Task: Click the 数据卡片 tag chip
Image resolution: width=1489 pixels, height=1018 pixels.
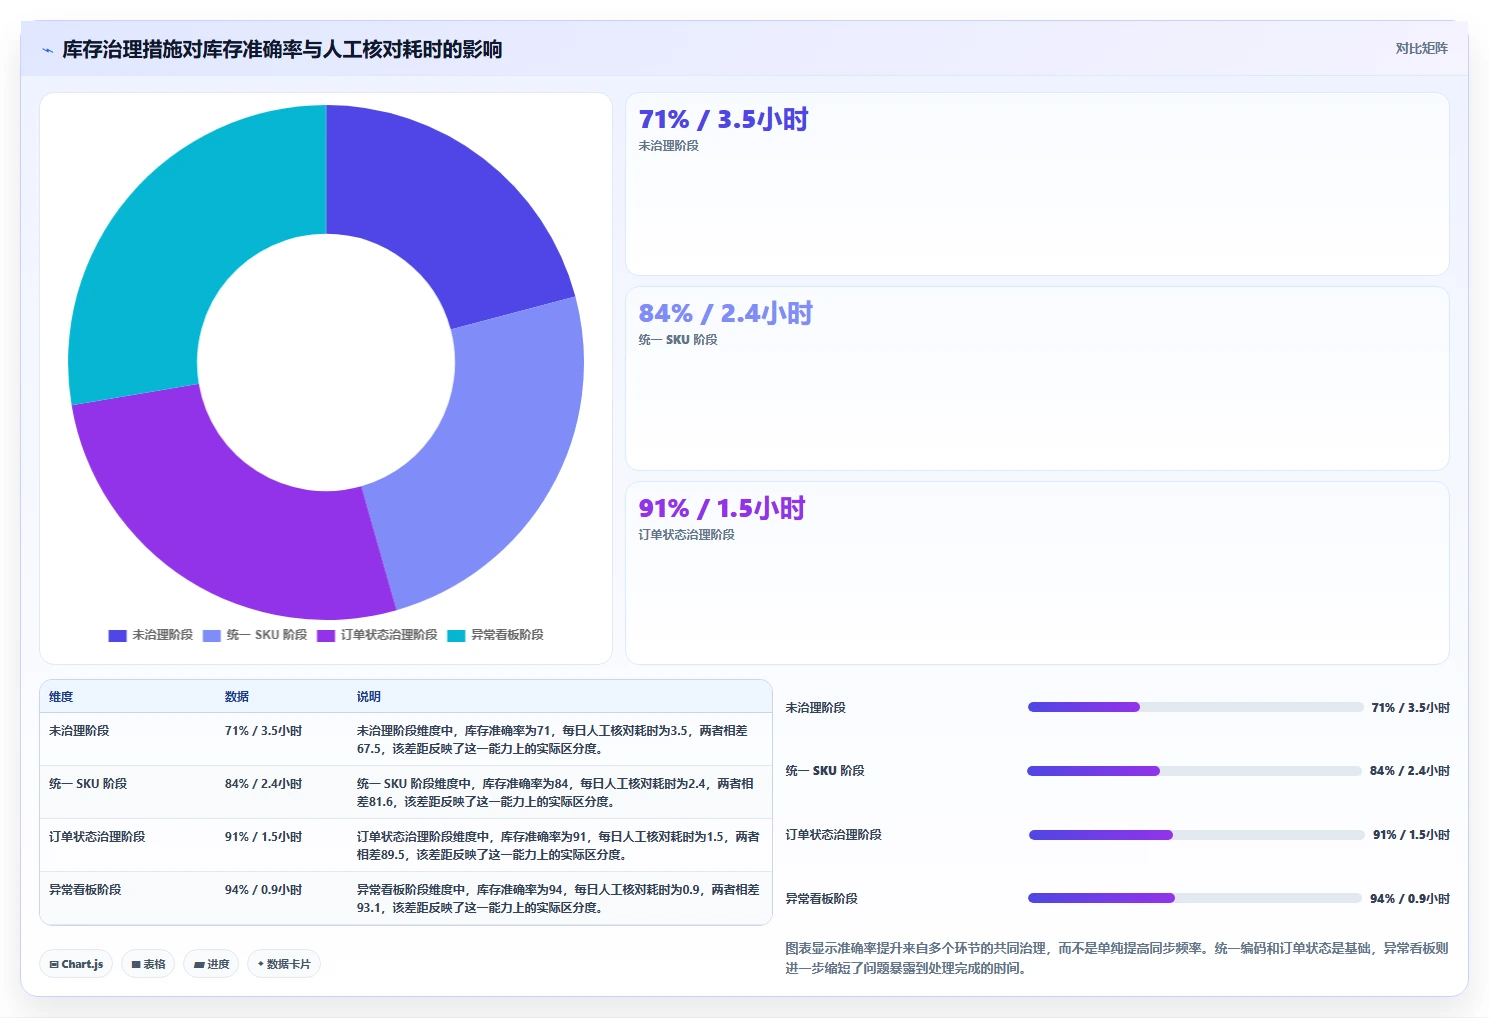Action: point(284,964)
